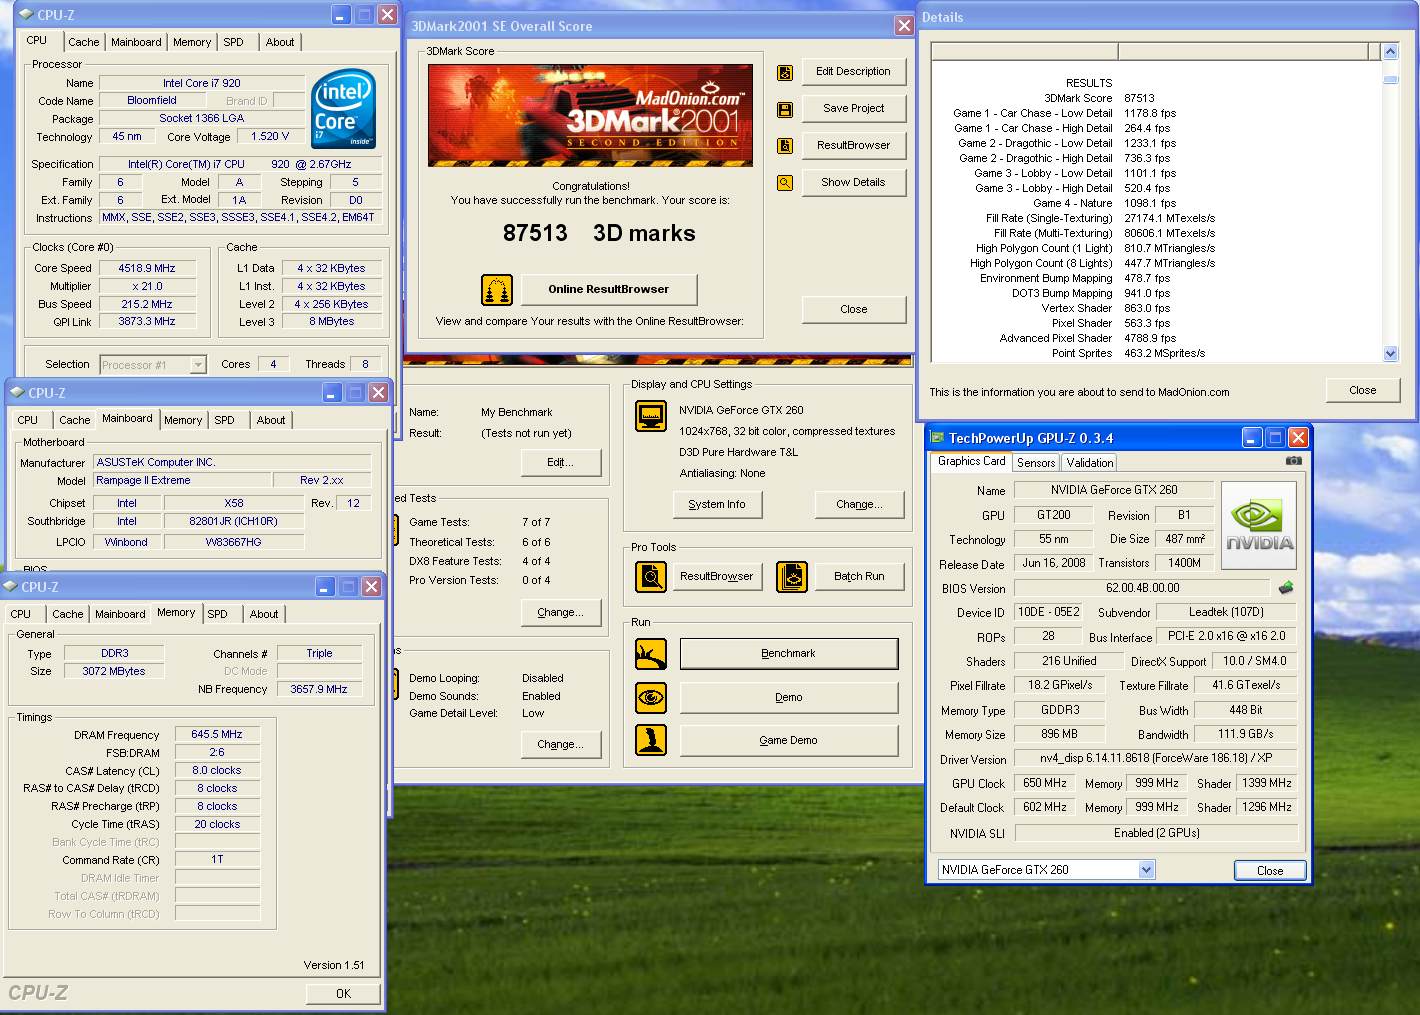
Task: Click the Threads value field in CPU-Z
Action: 365,365
